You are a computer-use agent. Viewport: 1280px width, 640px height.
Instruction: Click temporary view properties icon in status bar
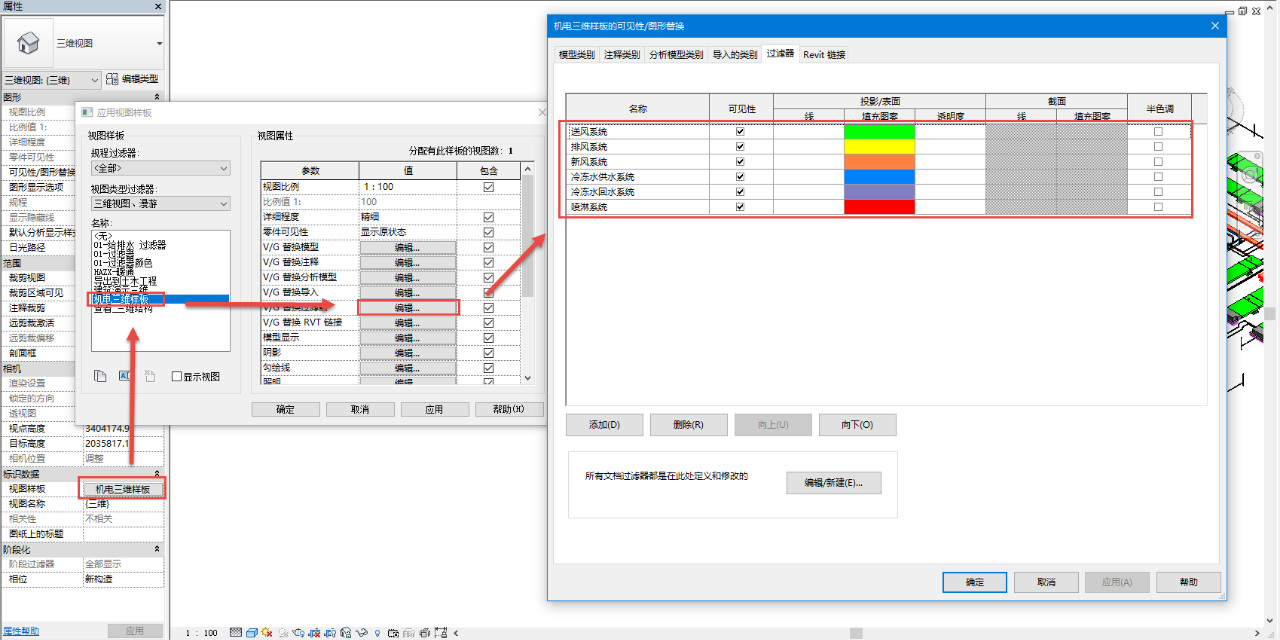[393, 633]
